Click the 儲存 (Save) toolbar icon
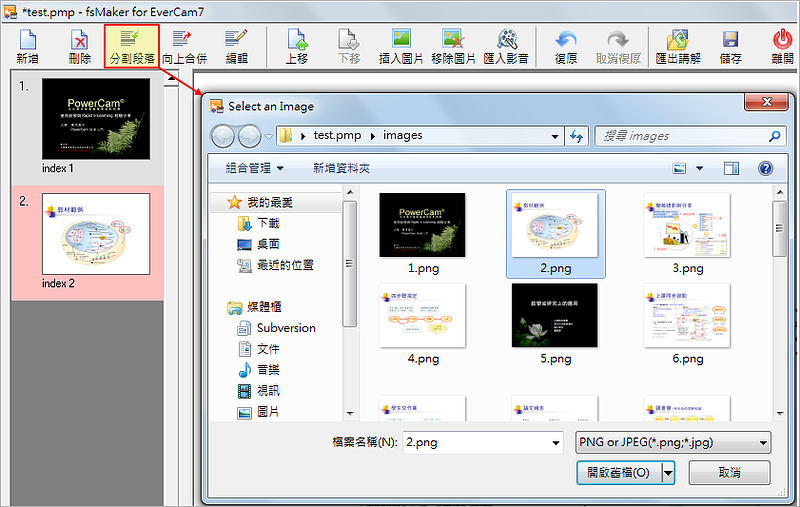This screenshot has height=507, width=800. (x=730, y=45)
